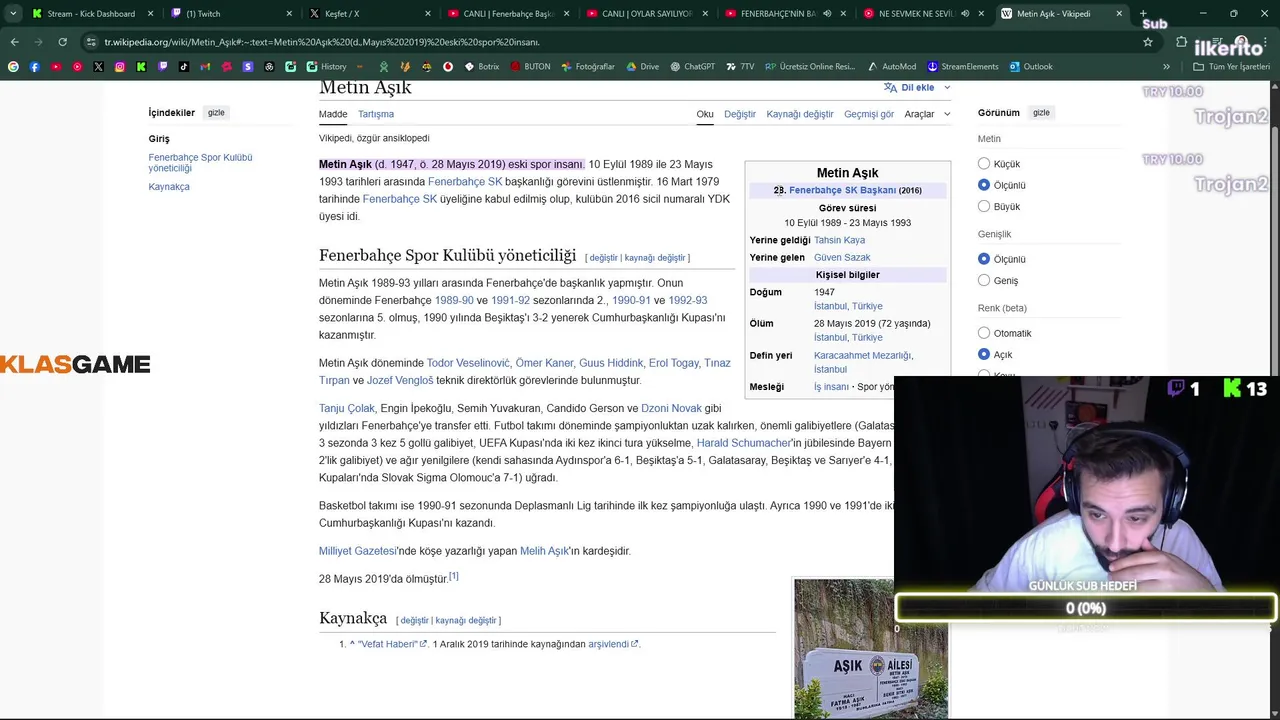
Task: Jump to the Kaynakça section in contents
Action: [169, 187]
